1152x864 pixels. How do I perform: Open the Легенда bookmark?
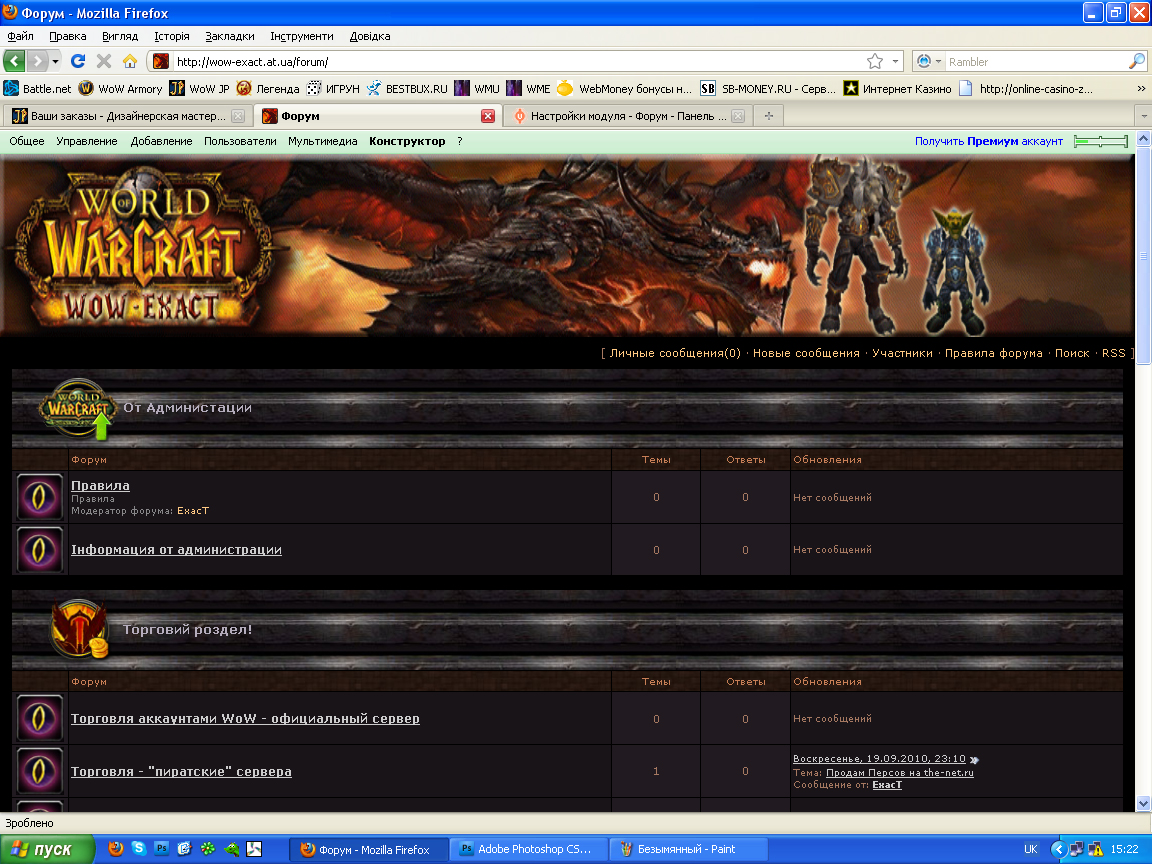tap(268, 89)
